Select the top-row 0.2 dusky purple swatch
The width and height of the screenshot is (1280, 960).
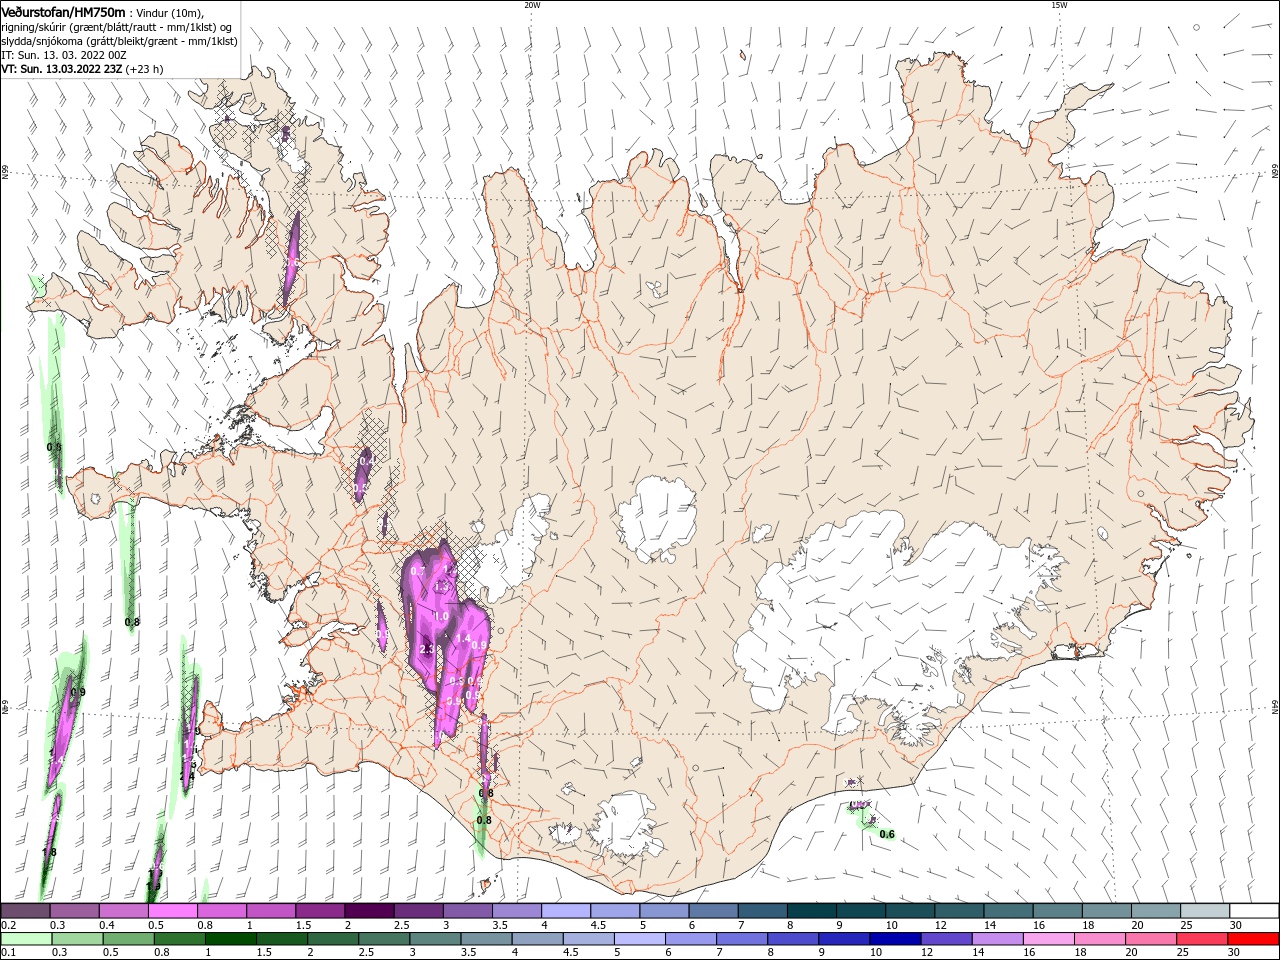(25, 911)
